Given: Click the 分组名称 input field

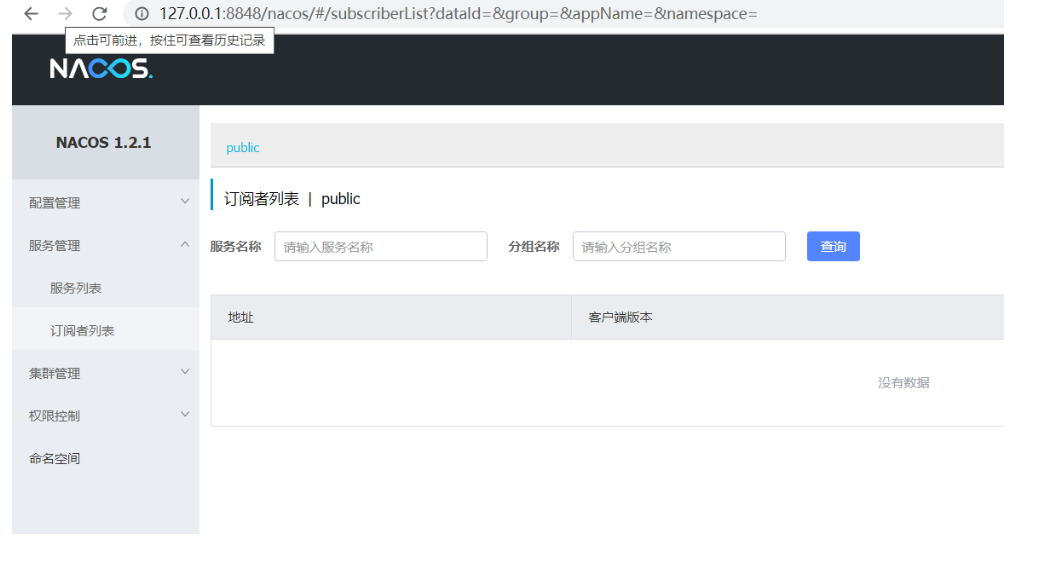Looking at the screenshot, I should pyautogui.click(x=679, y=246).
